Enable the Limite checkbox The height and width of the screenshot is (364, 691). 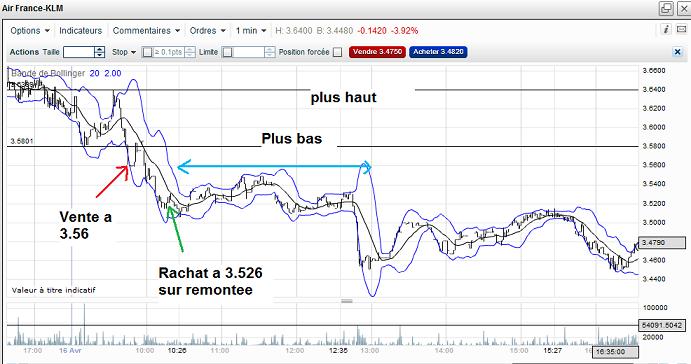(x=227, y=52)
